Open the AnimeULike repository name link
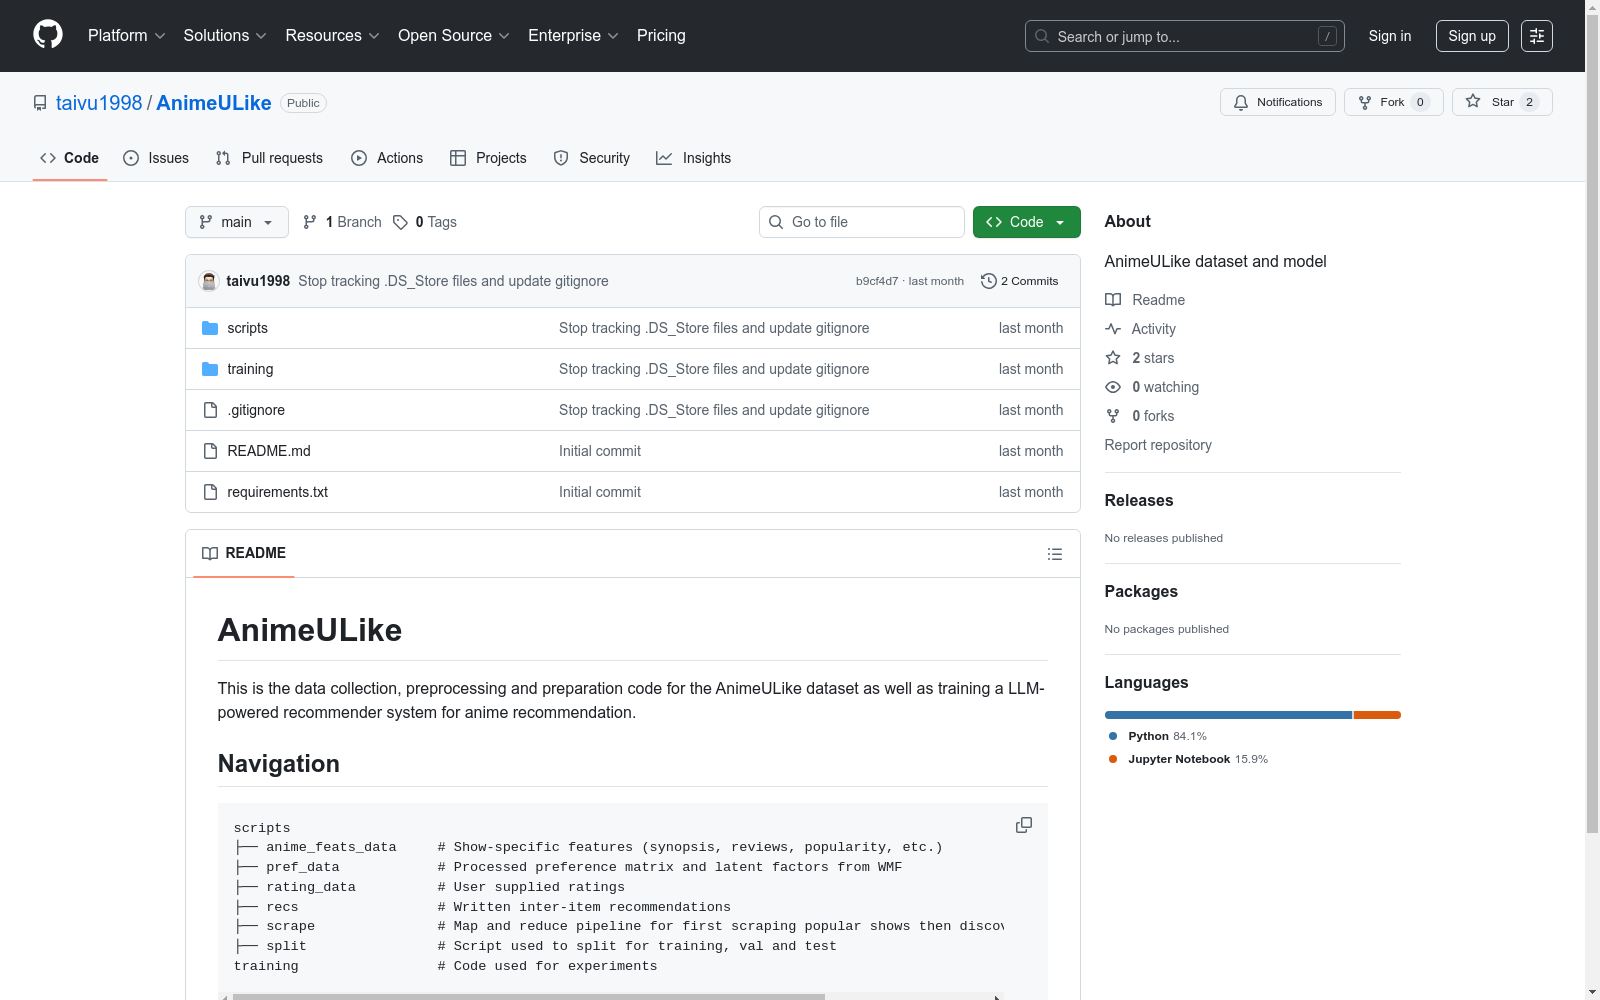The height and width of the screenshot is (1000, 1600). point(214,103)
